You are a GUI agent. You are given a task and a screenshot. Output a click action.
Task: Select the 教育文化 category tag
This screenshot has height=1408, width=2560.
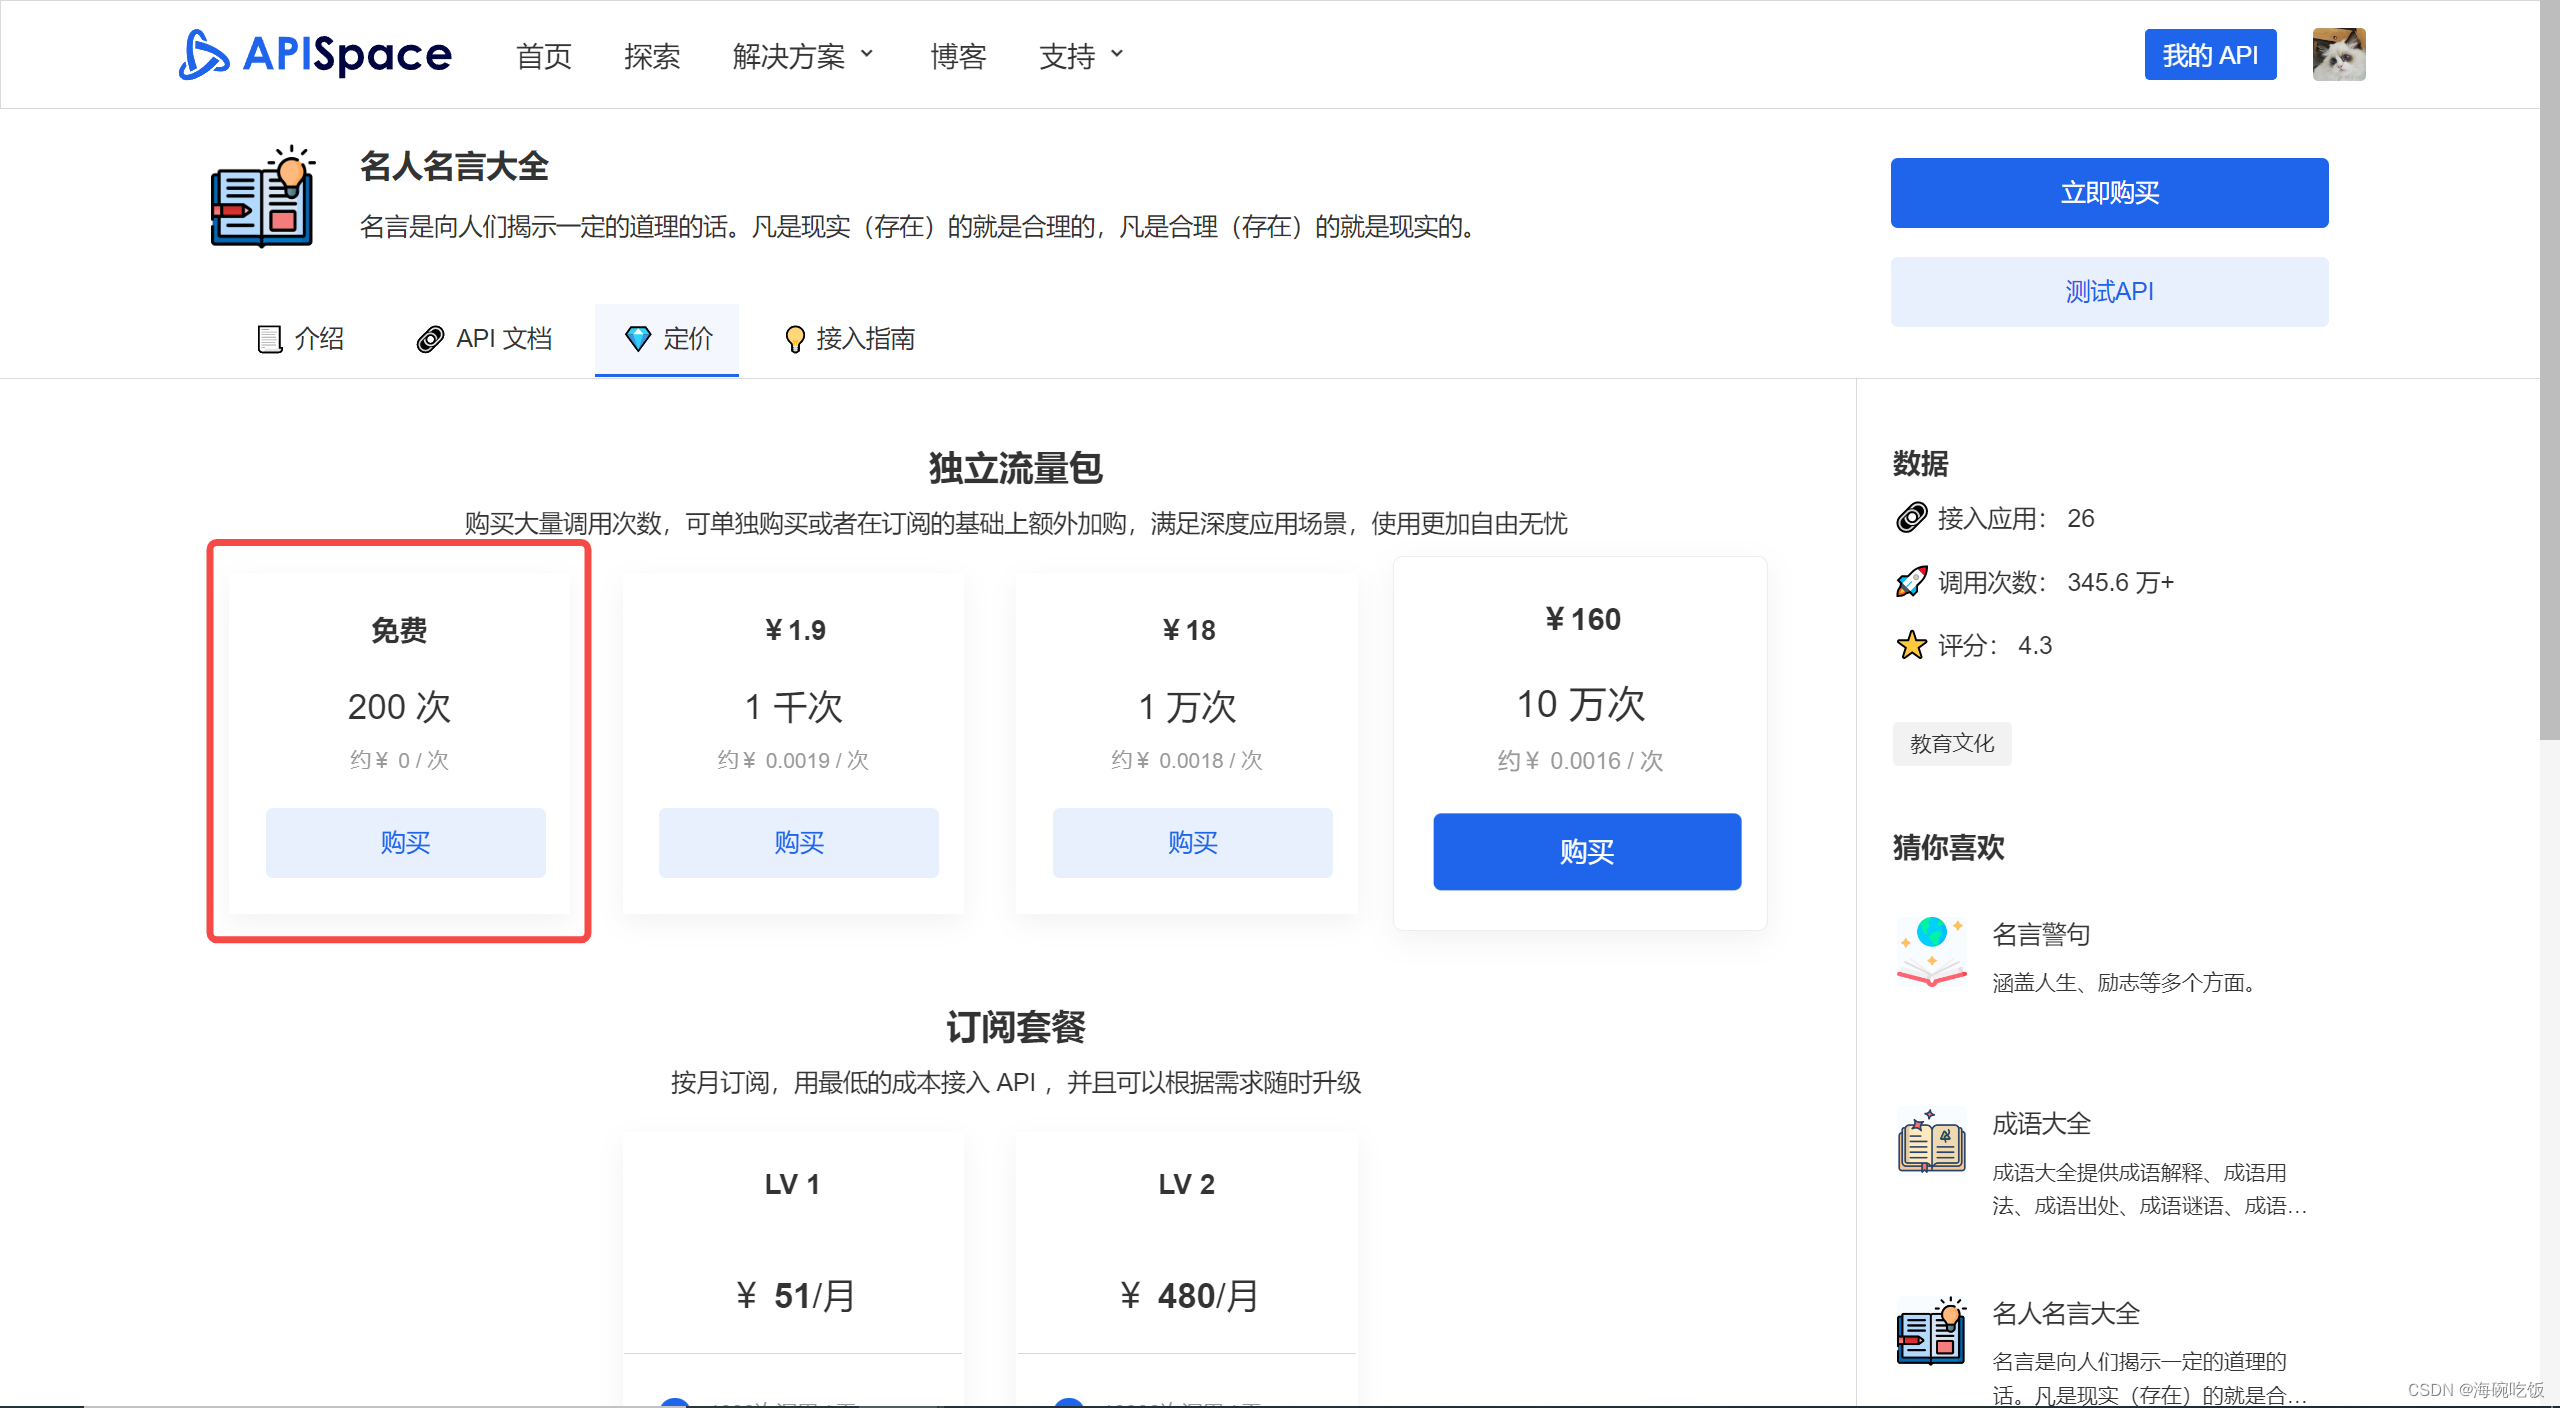pos(1951,744)
